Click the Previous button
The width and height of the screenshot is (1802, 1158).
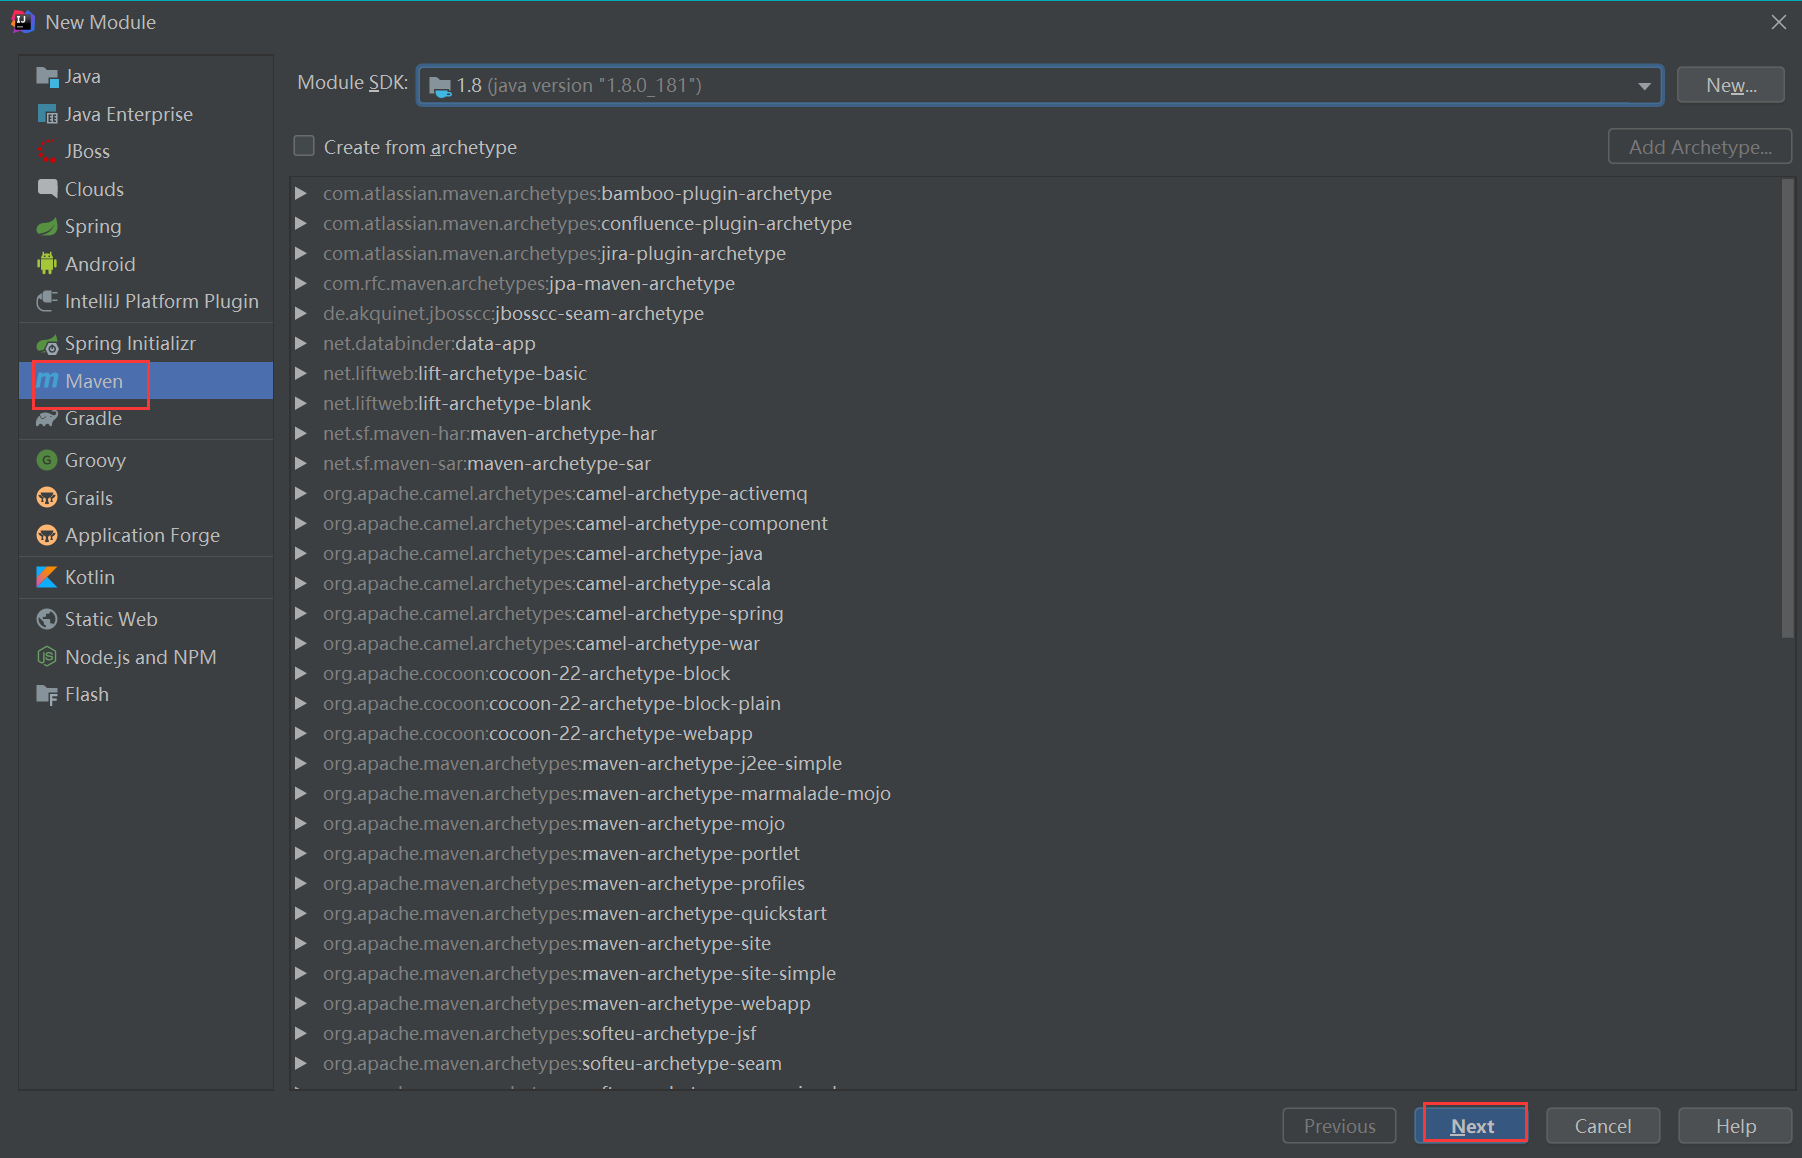click(x=1339, y=1126)
